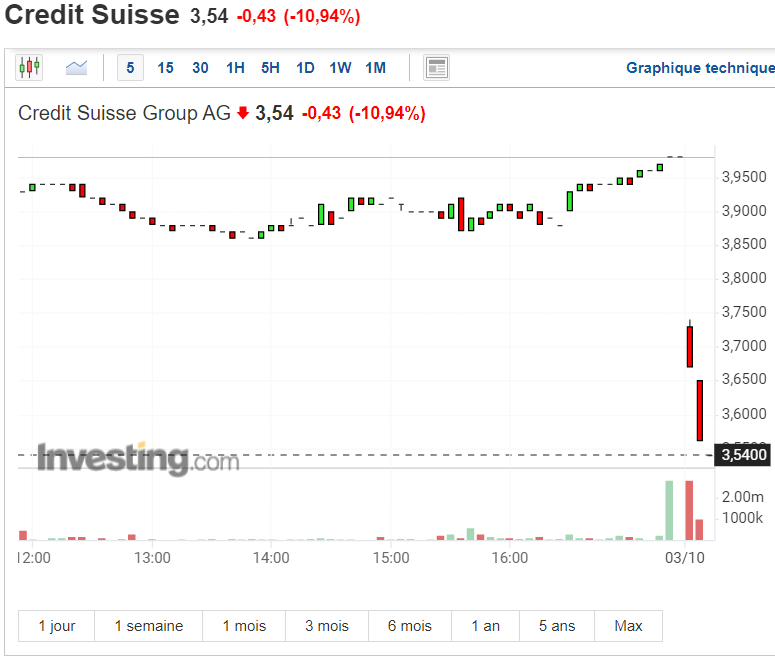
Task: Set range to 1 an
Action: tap(485, 626)
